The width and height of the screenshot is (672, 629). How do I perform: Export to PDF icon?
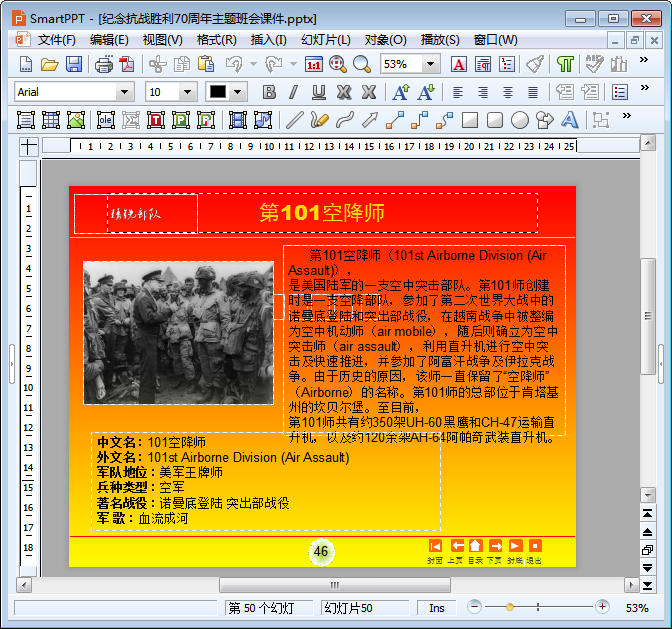(127, 64)
